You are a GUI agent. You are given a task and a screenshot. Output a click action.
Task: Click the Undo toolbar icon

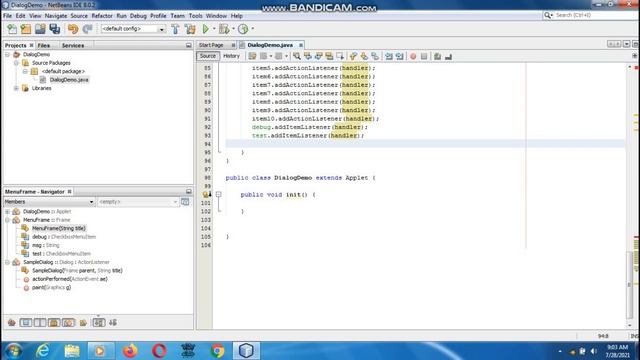tap(73, 29)
